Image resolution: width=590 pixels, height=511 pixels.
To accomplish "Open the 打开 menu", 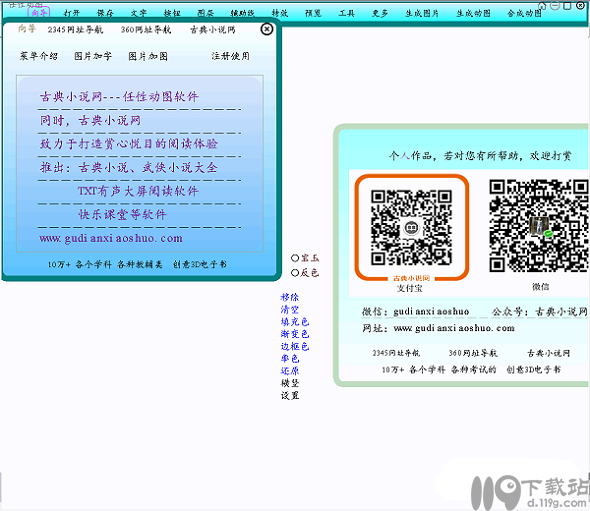I will coord(72,13).
